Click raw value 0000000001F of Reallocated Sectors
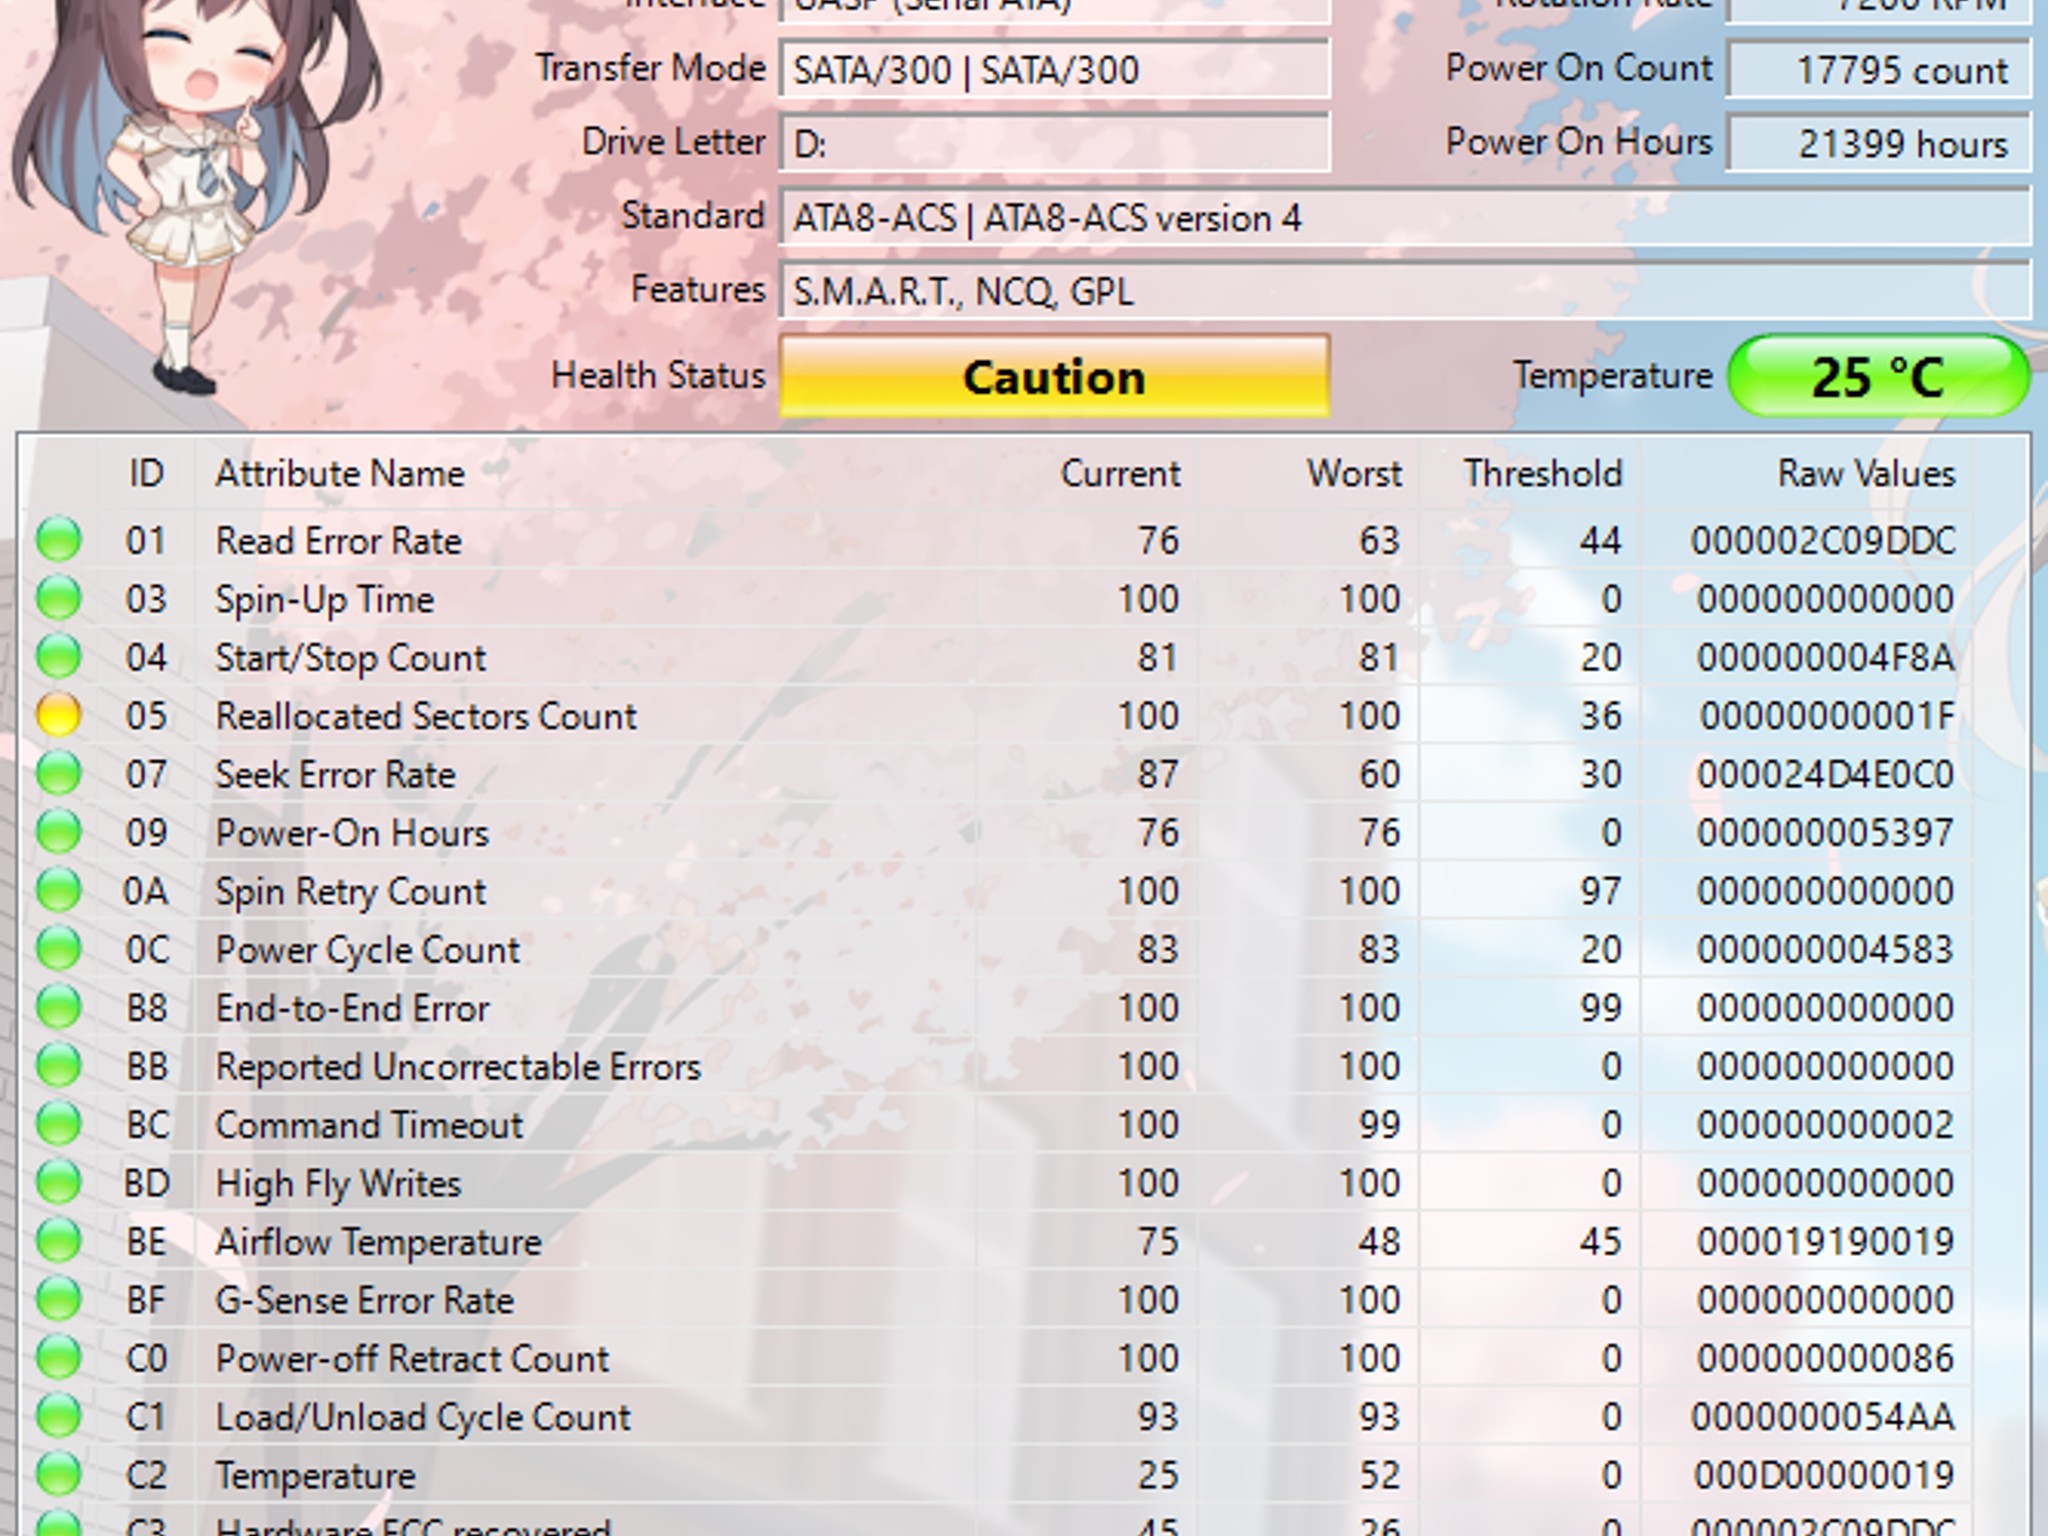2048x1536 pixels. [x=1827, y=715]
